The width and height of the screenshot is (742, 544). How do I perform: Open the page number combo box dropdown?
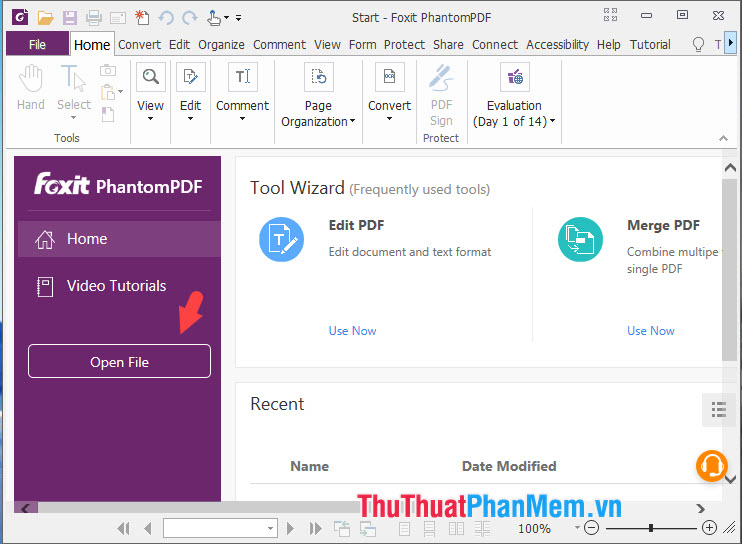point(270,528)
